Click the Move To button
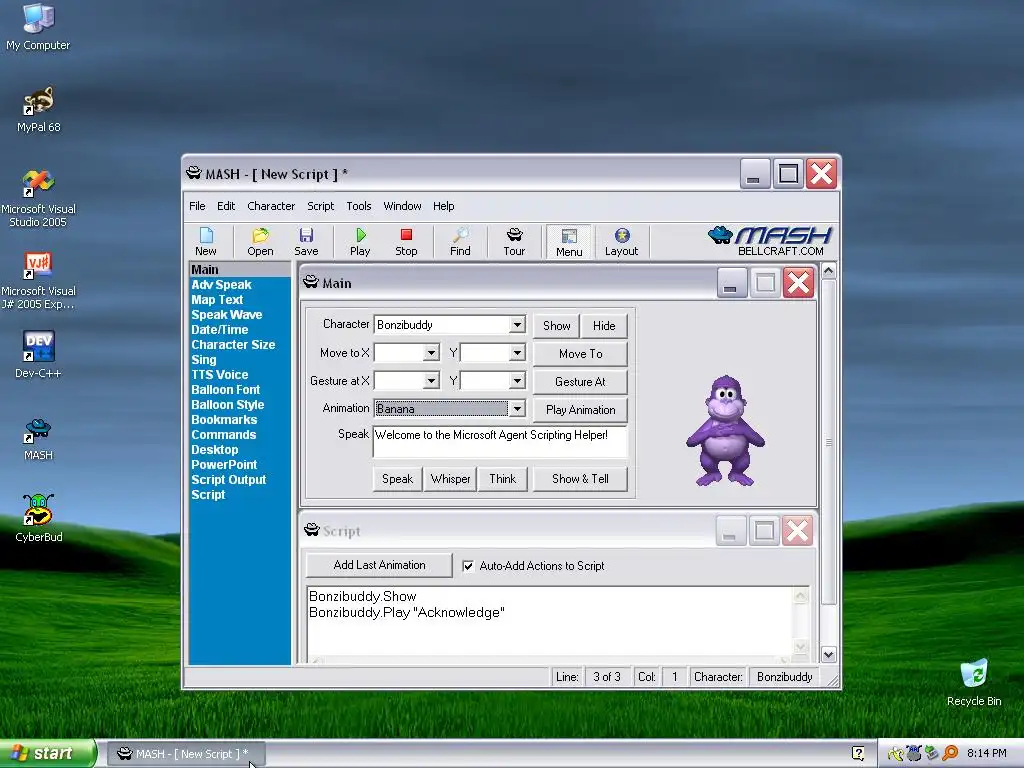 tap(581, 353)
